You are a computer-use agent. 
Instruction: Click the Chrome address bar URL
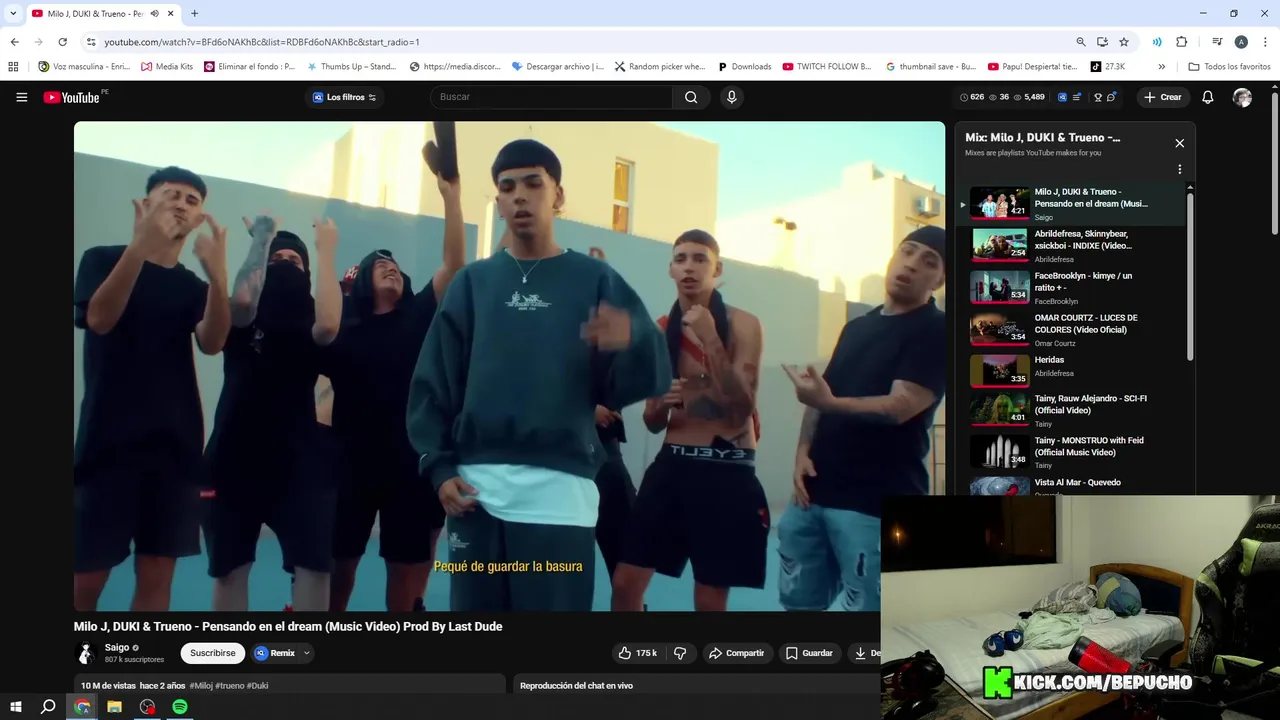click(x=262, y=42)
